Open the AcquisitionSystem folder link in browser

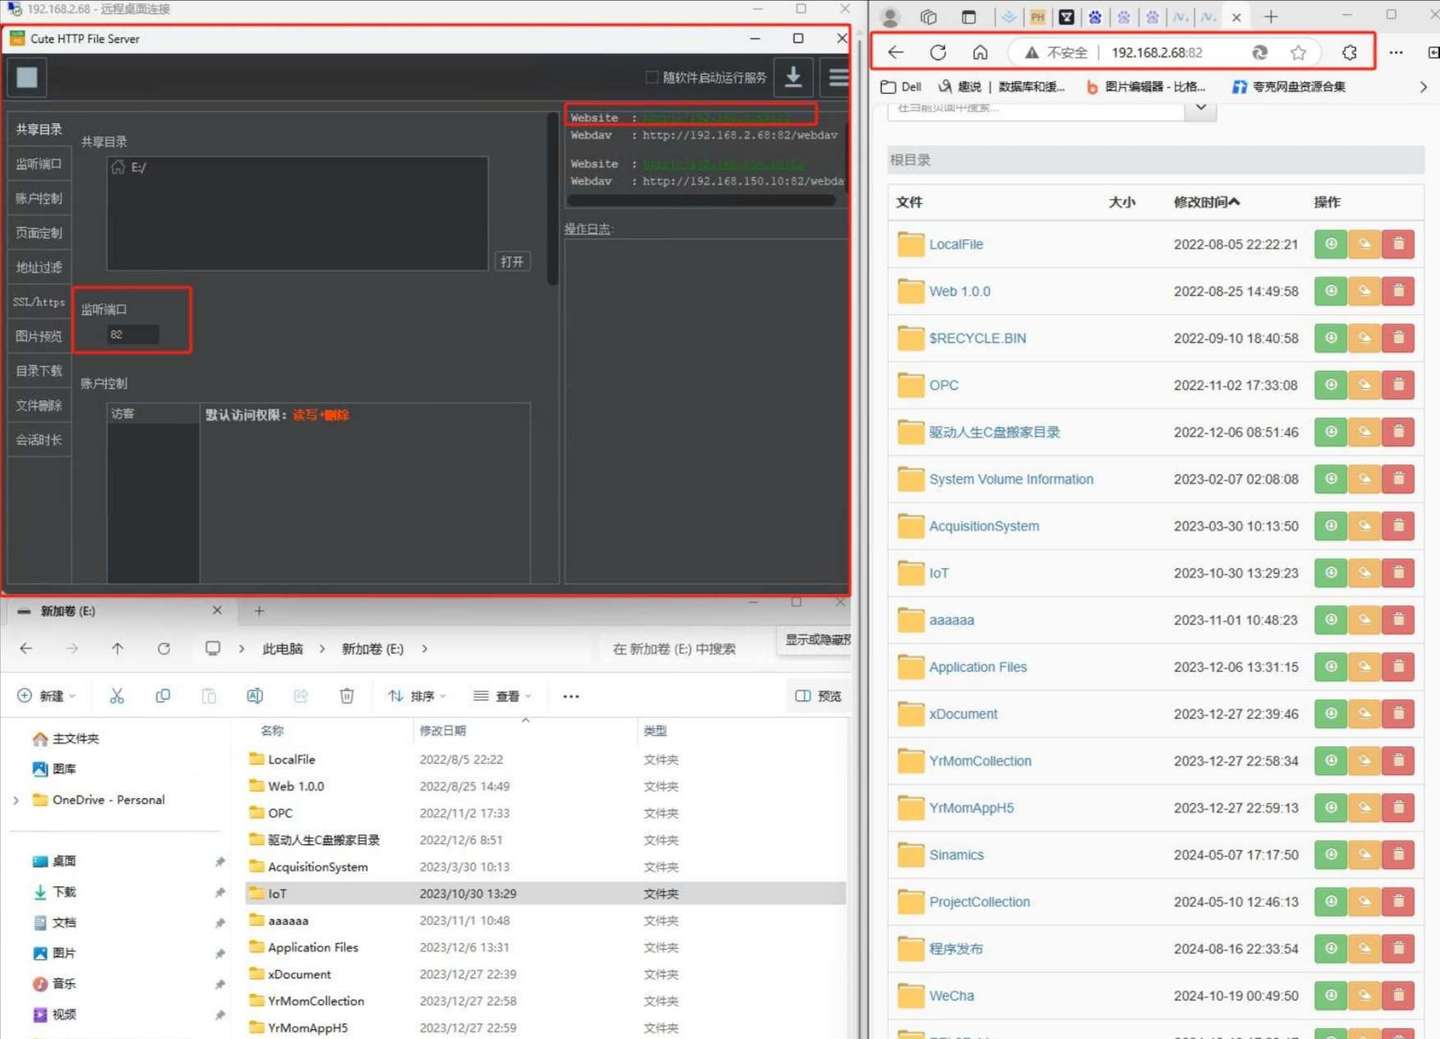point(984,526)
